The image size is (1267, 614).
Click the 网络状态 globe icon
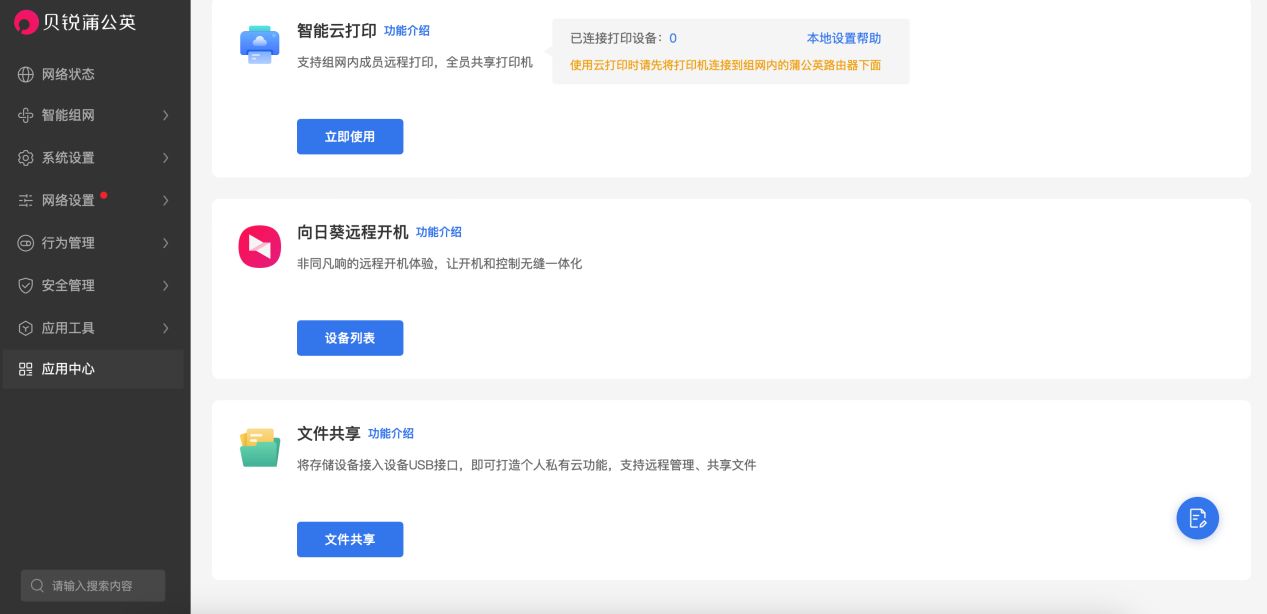pos(26,74)
